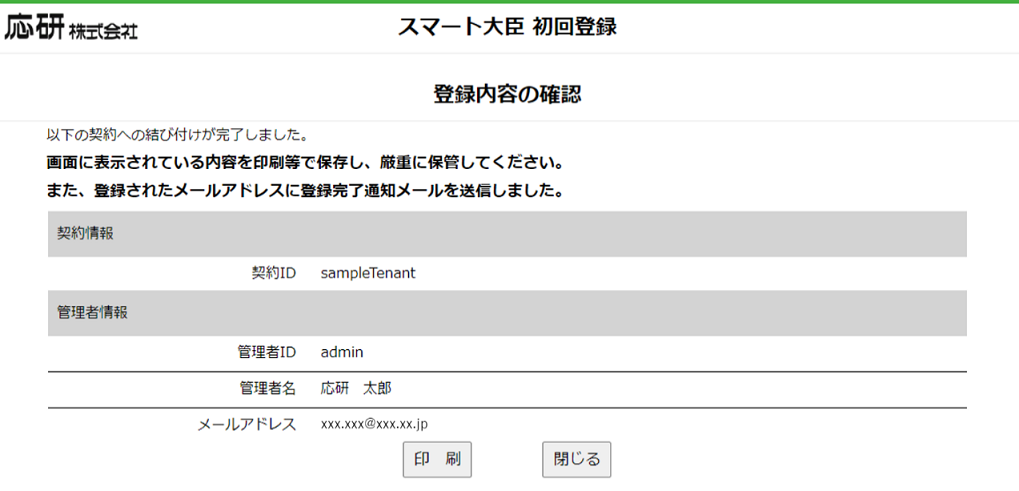Click the 登録内容の確認 heading
Image resolution: width=1019 pixels, height=491 pixels.
507,94
